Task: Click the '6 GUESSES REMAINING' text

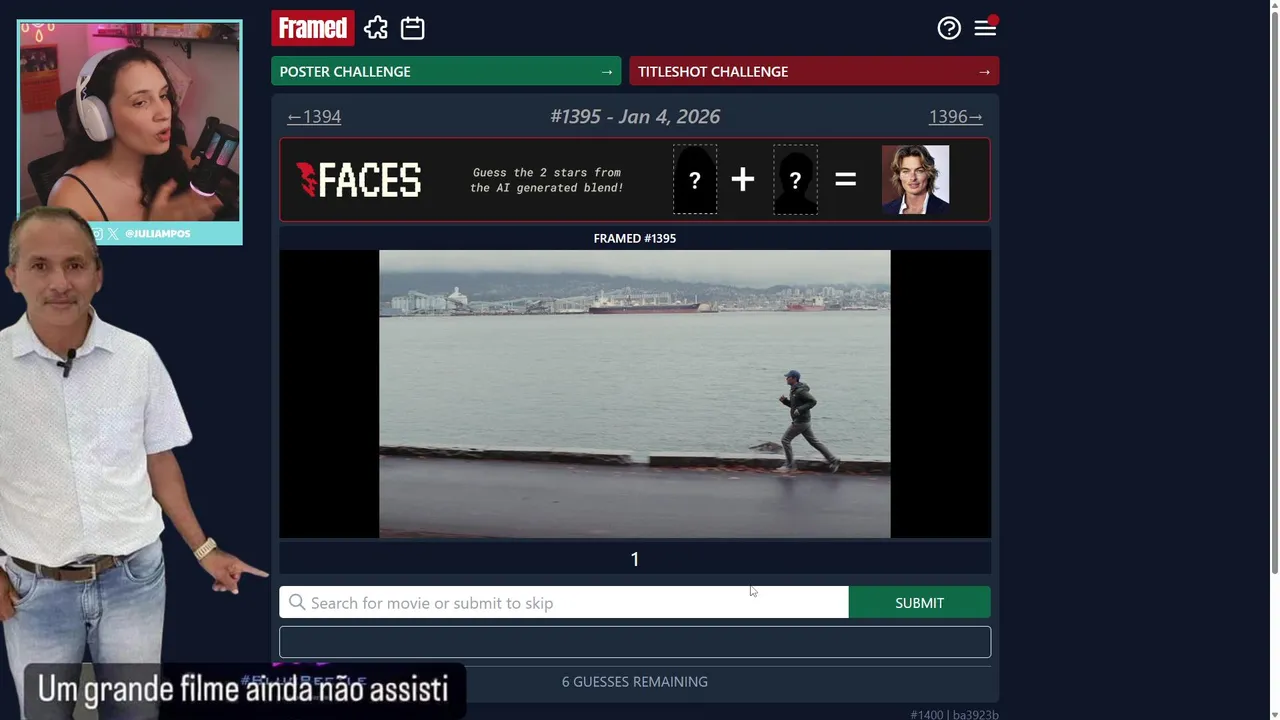Action: (x=635, y=681)
